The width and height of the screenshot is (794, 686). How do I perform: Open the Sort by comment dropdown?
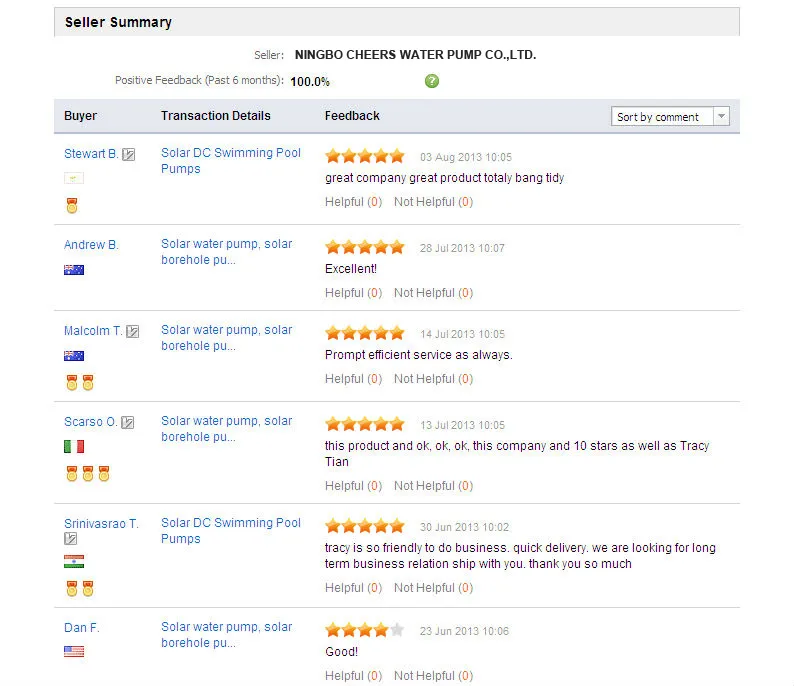(x=670, y=117)
